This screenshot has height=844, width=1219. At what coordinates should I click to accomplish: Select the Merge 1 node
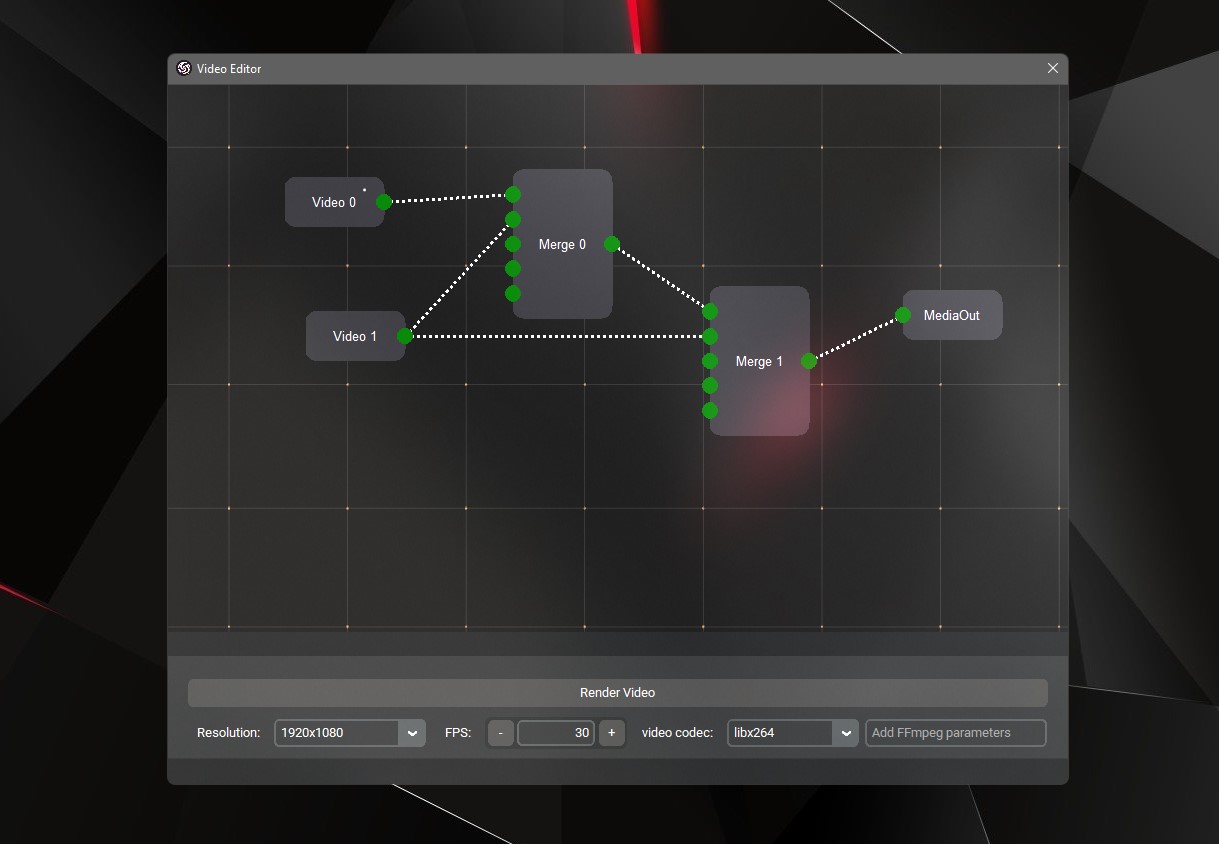[759, 361]
